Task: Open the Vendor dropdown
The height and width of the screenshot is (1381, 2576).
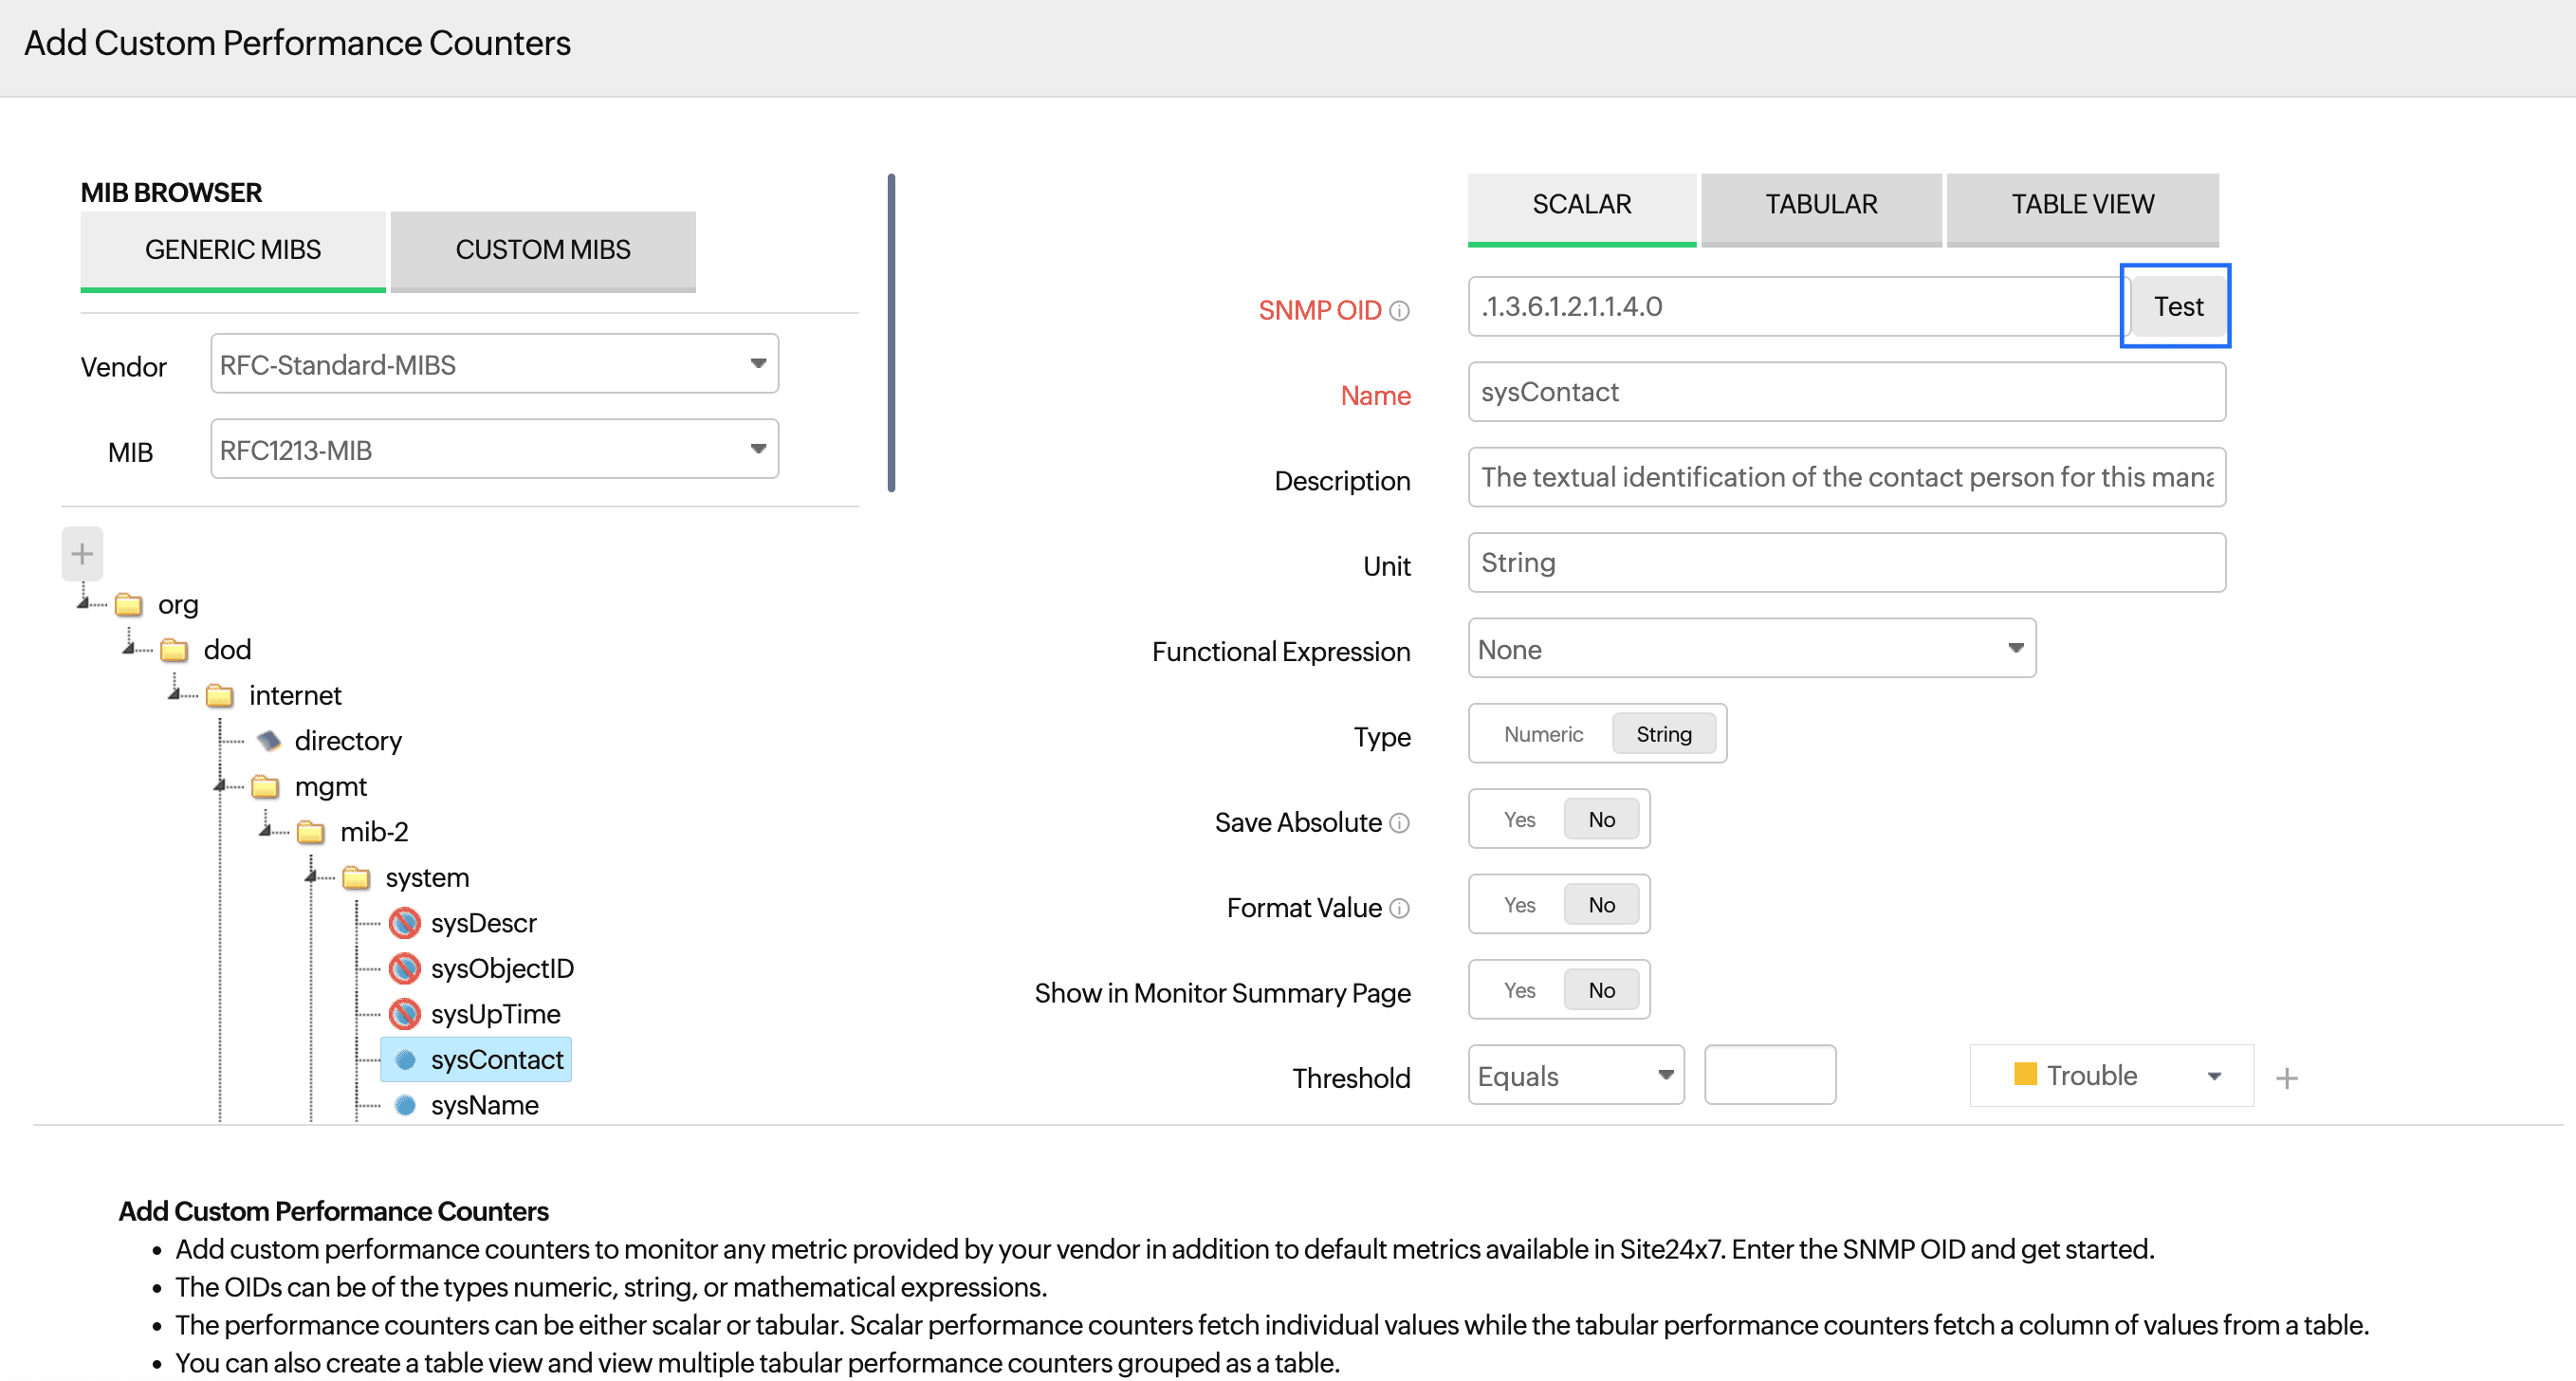Action: point(494,364)
